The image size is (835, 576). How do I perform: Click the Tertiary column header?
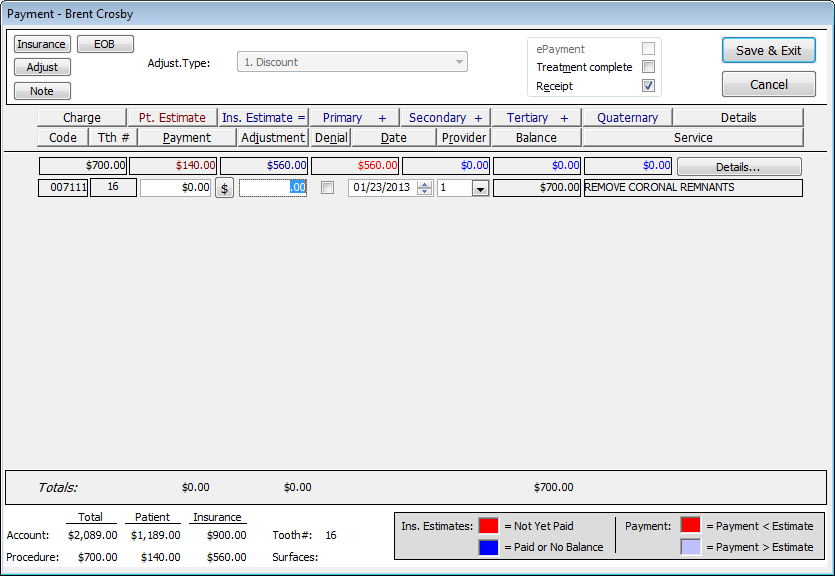coord(537,118)
